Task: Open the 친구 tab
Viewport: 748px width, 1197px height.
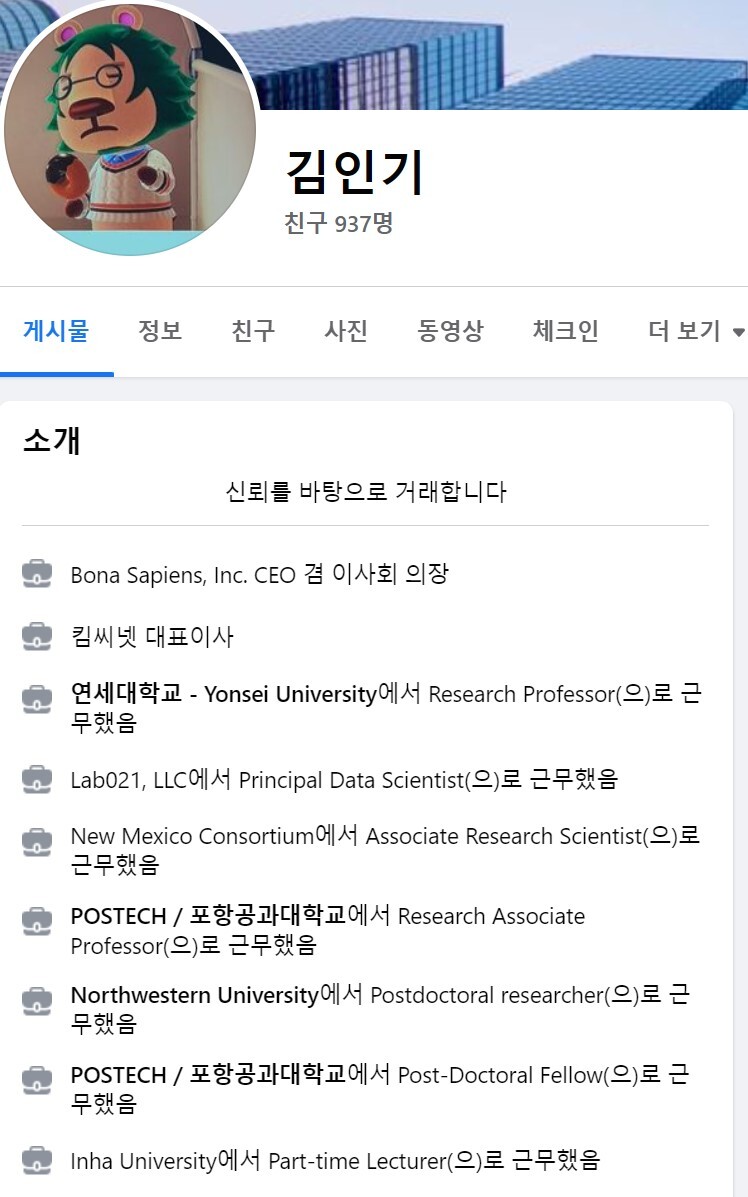Action: point(253,332)
